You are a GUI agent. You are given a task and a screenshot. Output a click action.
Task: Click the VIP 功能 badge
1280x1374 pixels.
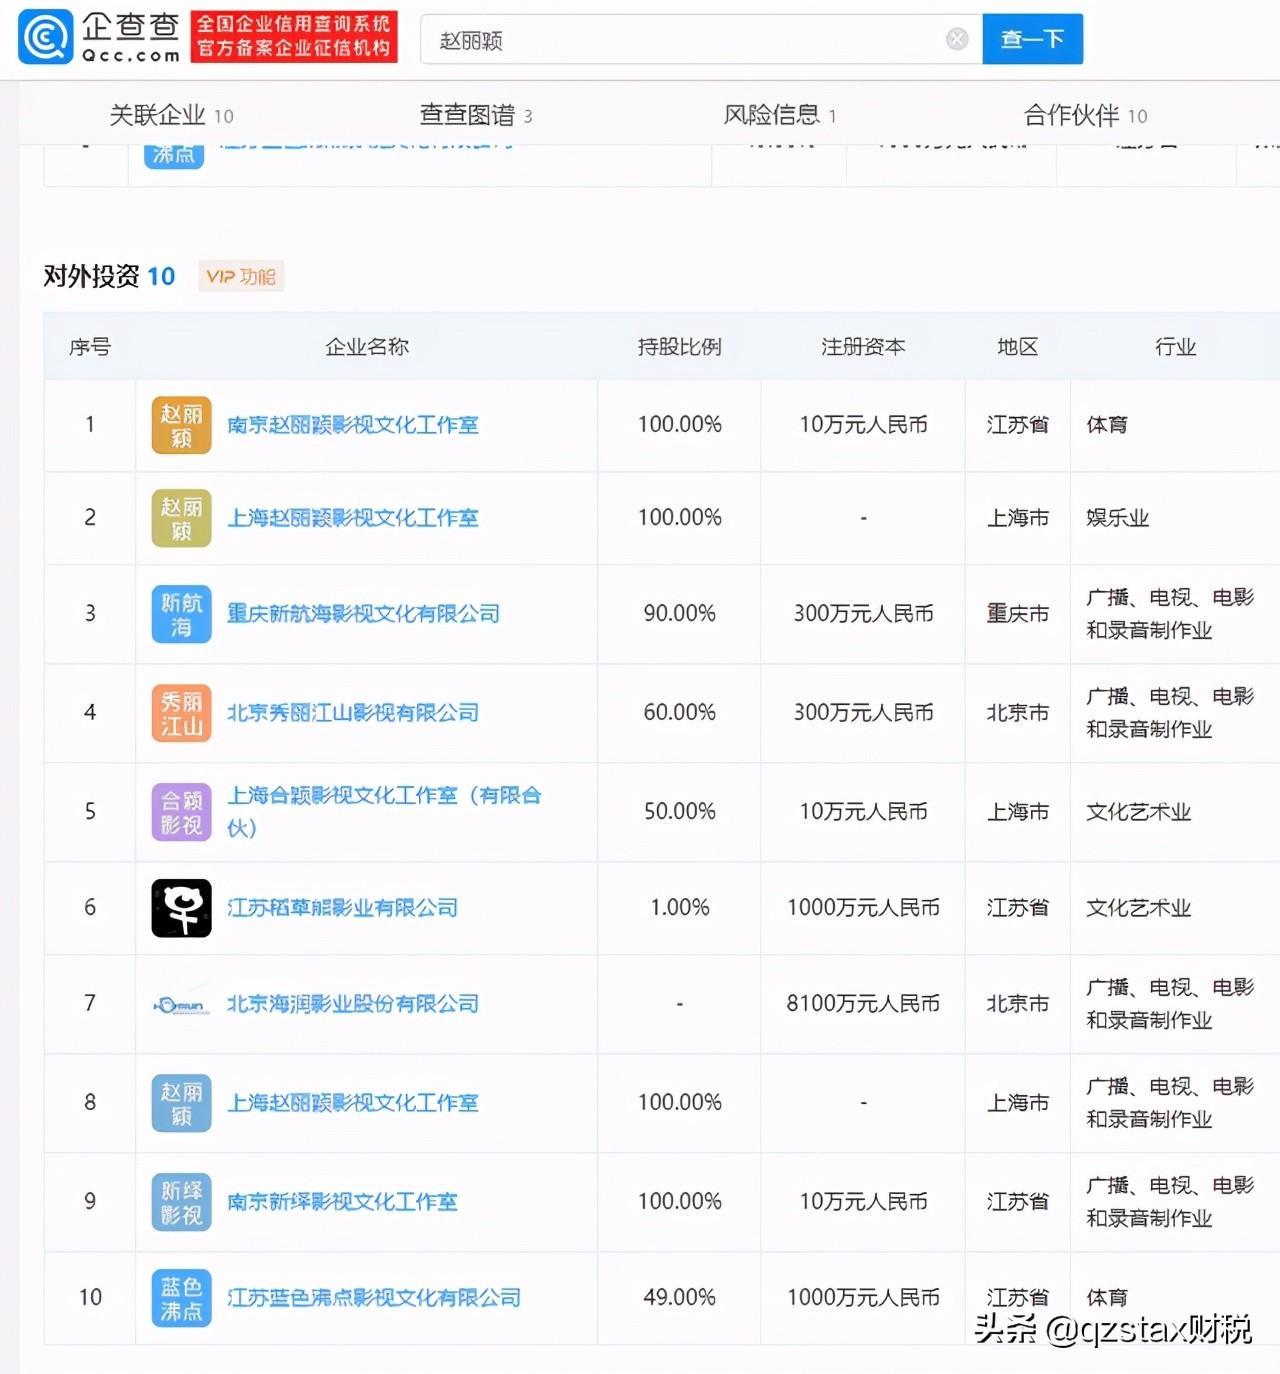pyautogui.click(x=241, y=277)
